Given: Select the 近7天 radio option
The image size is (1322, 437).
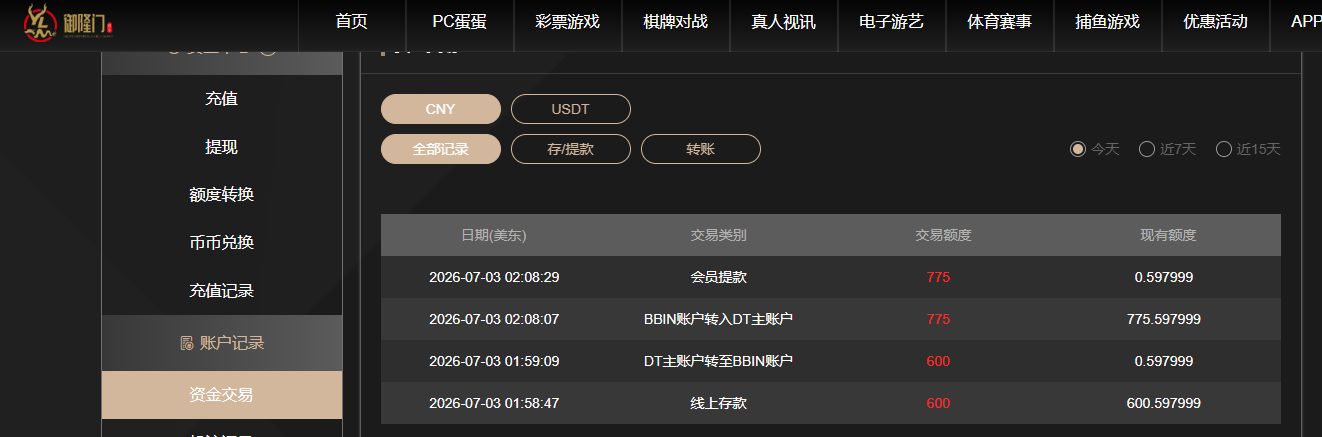Looking at the screenshot, I should point(1147,149).
